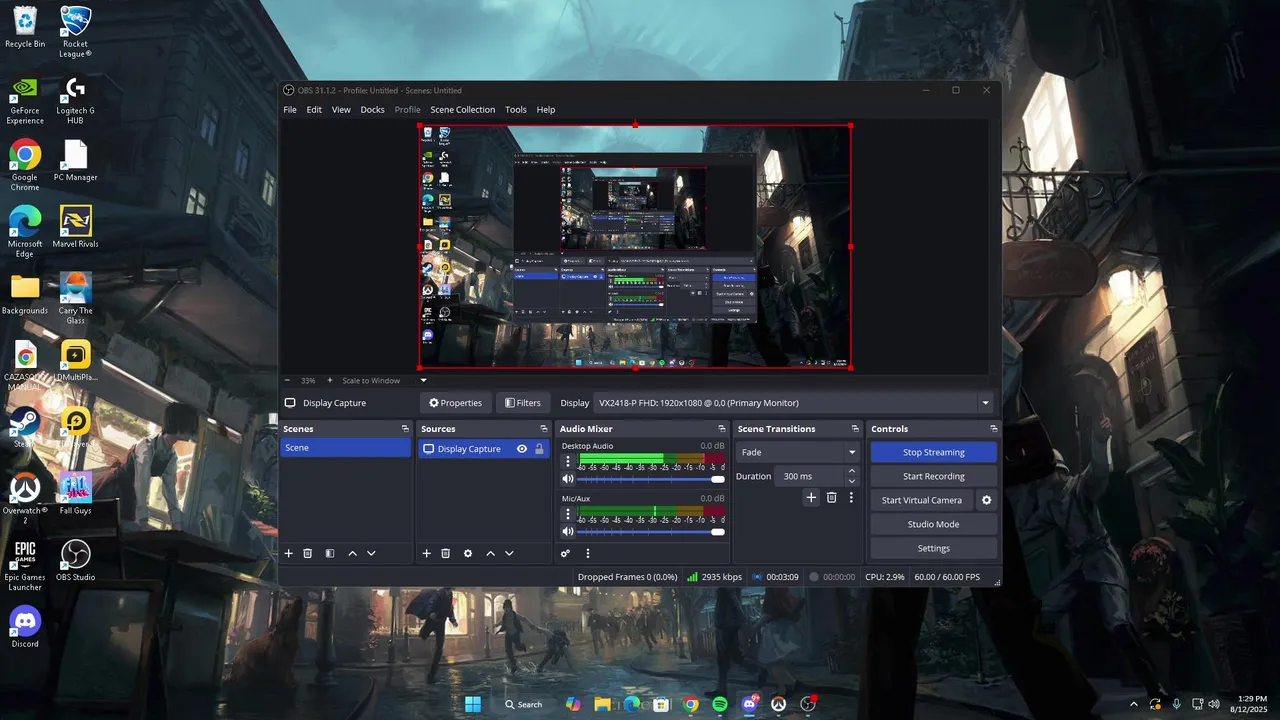Pop out the Controls dock
The image size is (1280, 720).
(993, 429)
